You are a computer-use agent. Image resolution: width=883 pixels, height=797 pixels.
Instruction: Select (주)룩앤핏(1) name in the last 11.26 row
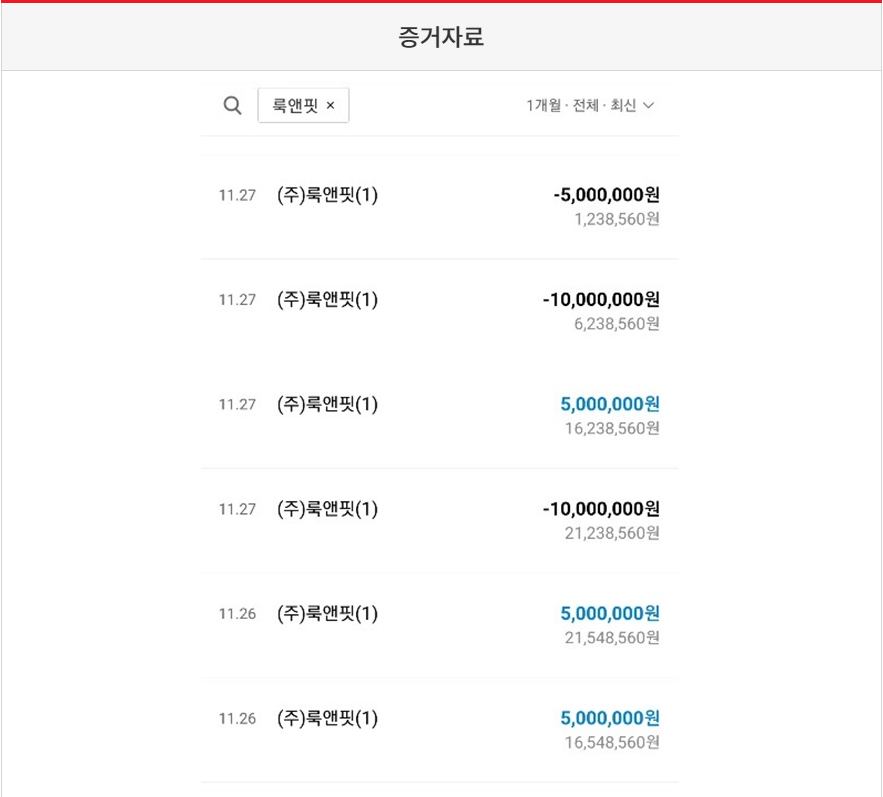327,718
